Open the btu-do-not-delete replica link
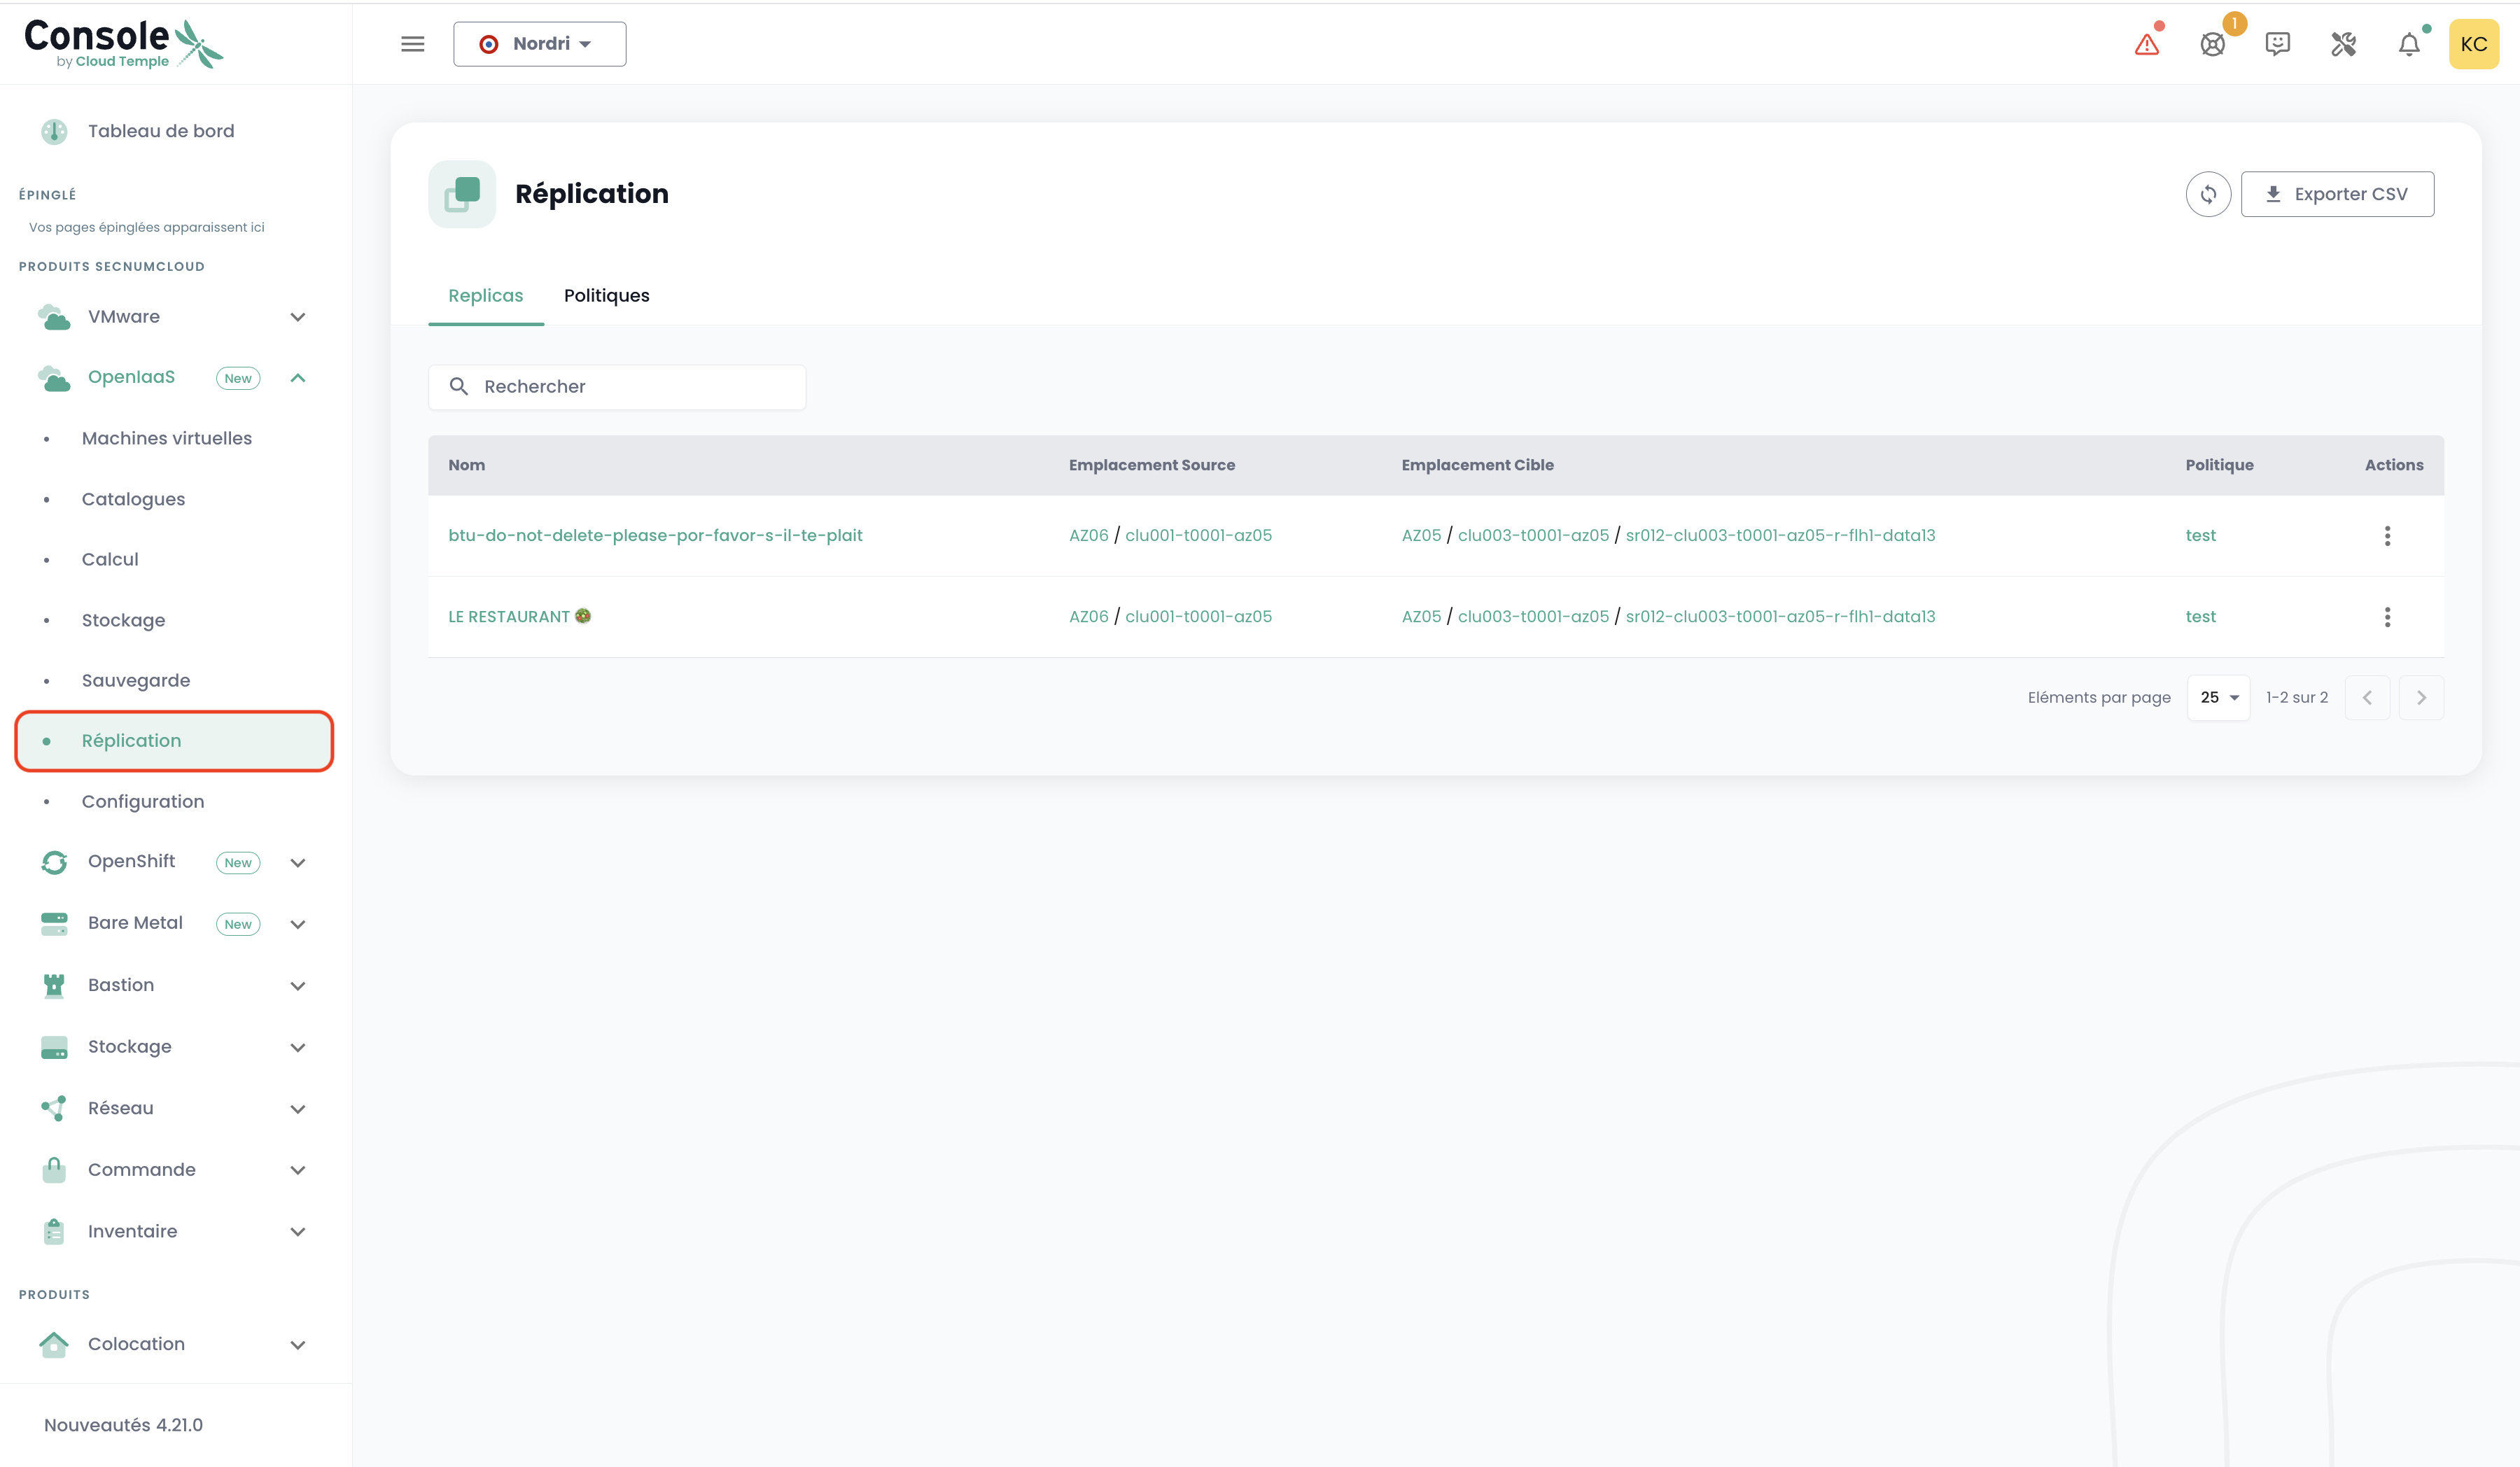The width and height of the screenshot is (2520, 1467). tap(655, 535)
